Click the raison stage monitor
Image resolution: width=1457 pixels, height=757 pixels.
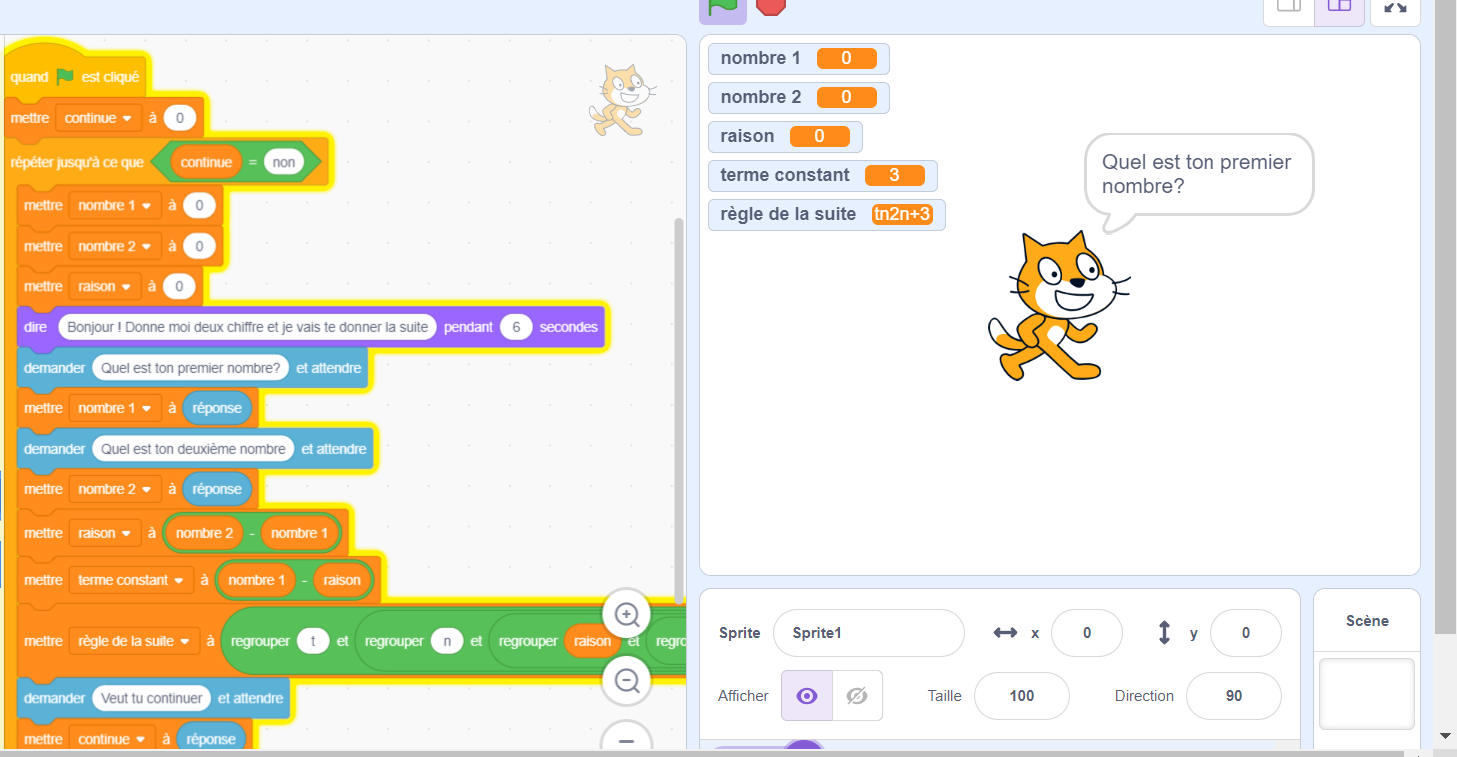click(785, 136)
